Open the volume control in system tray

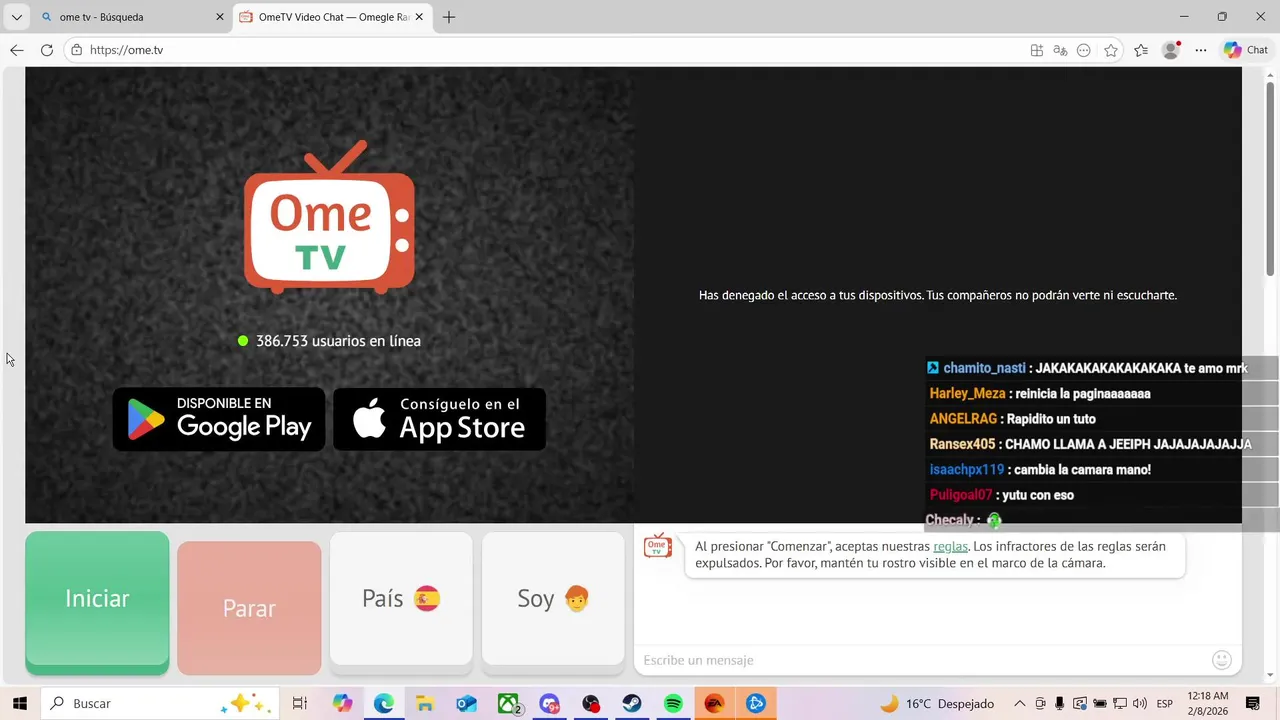(x=1140, y=703)
